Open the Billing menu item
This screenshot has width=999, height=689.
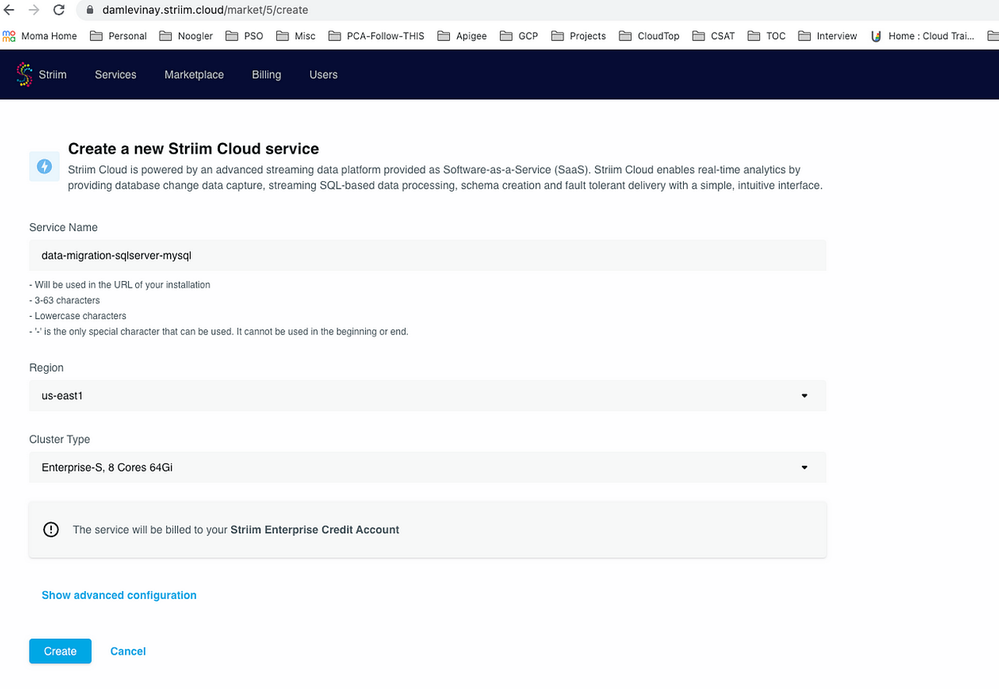tap(266, 75)
